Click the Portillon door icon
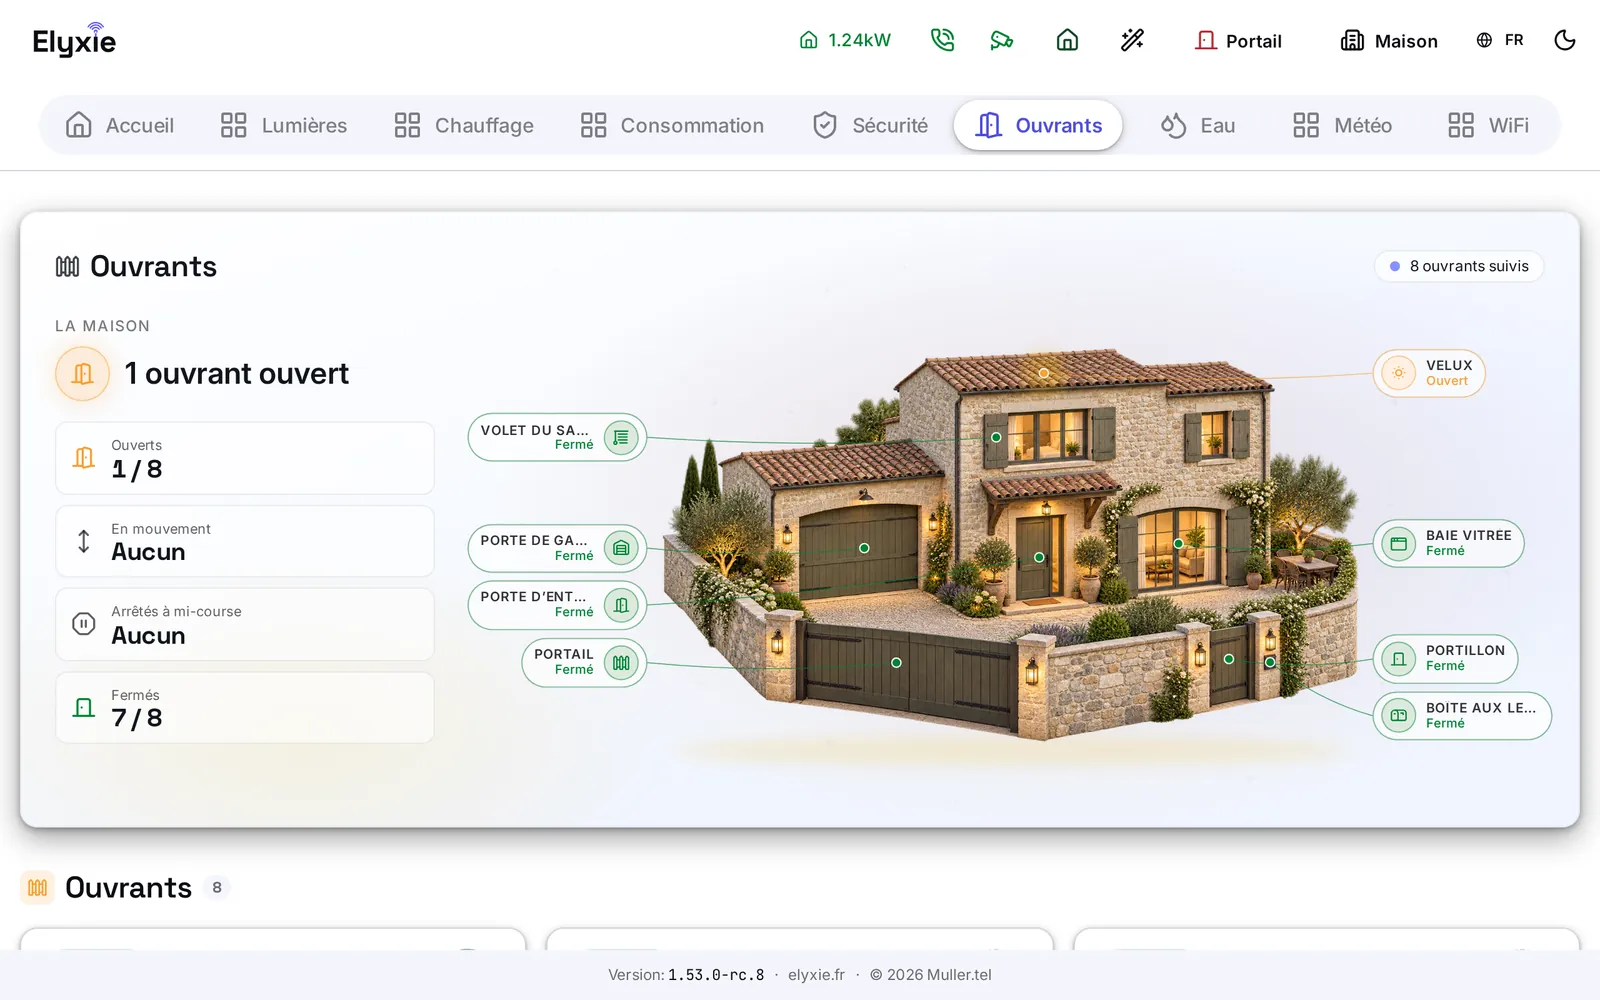Image resolution: width=1600 pixels, height=1000 pixels. pyautogui.click(x=1399, y=658)
